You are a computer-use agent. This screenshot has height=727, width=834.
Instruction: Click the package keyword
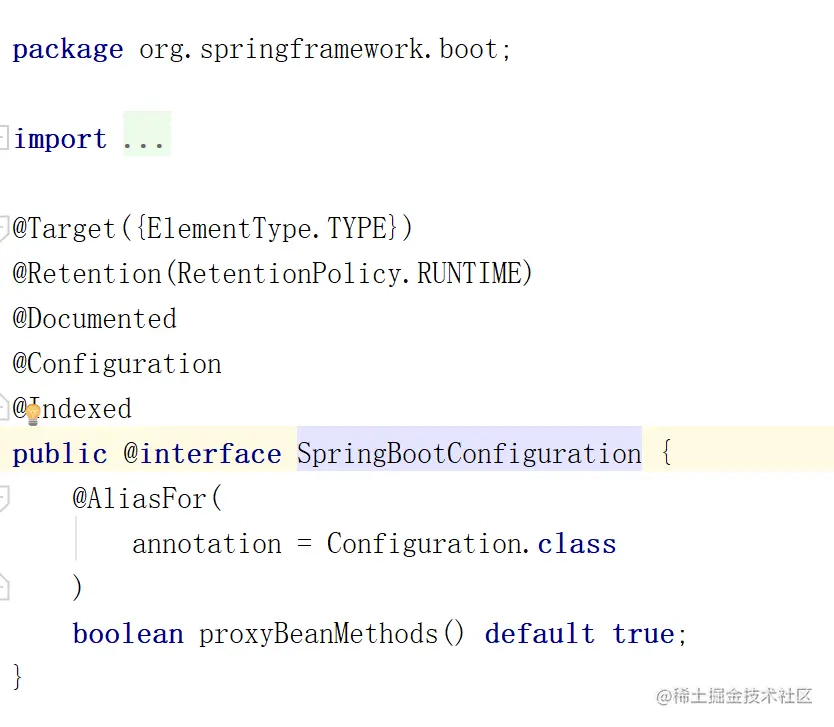click(68, 50)
